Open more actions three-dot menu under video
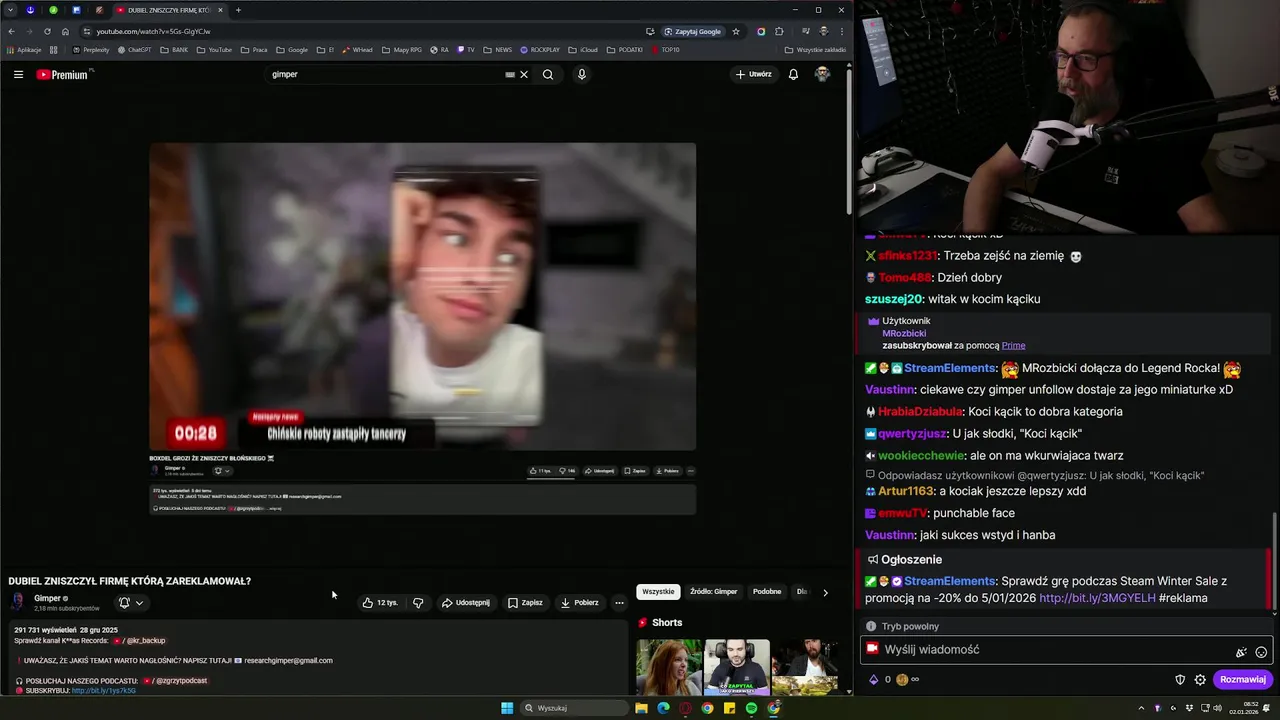Image resolution: width=1280 pixels, height=720 pixels. (x=619, y=602)
